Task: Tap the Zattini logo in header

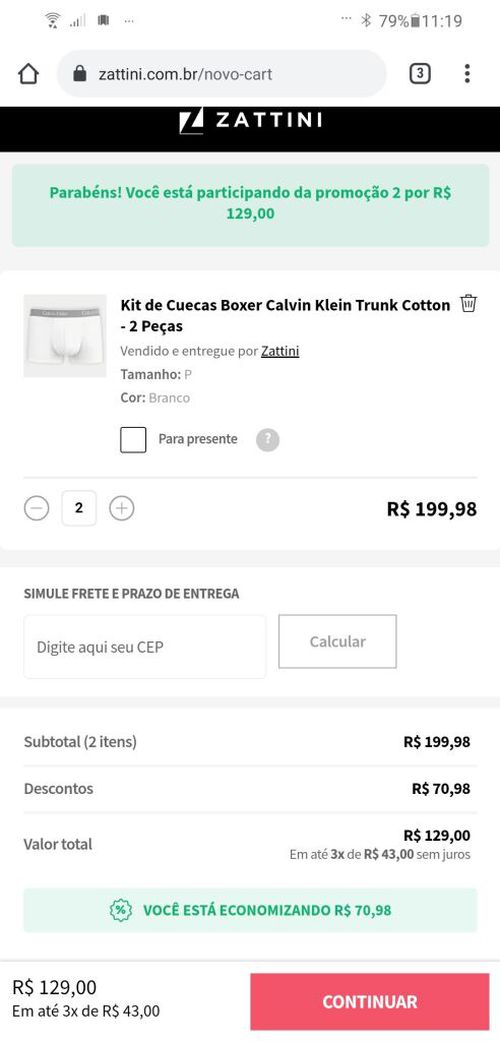Action: pyautogui.click(x=250, y=120)
